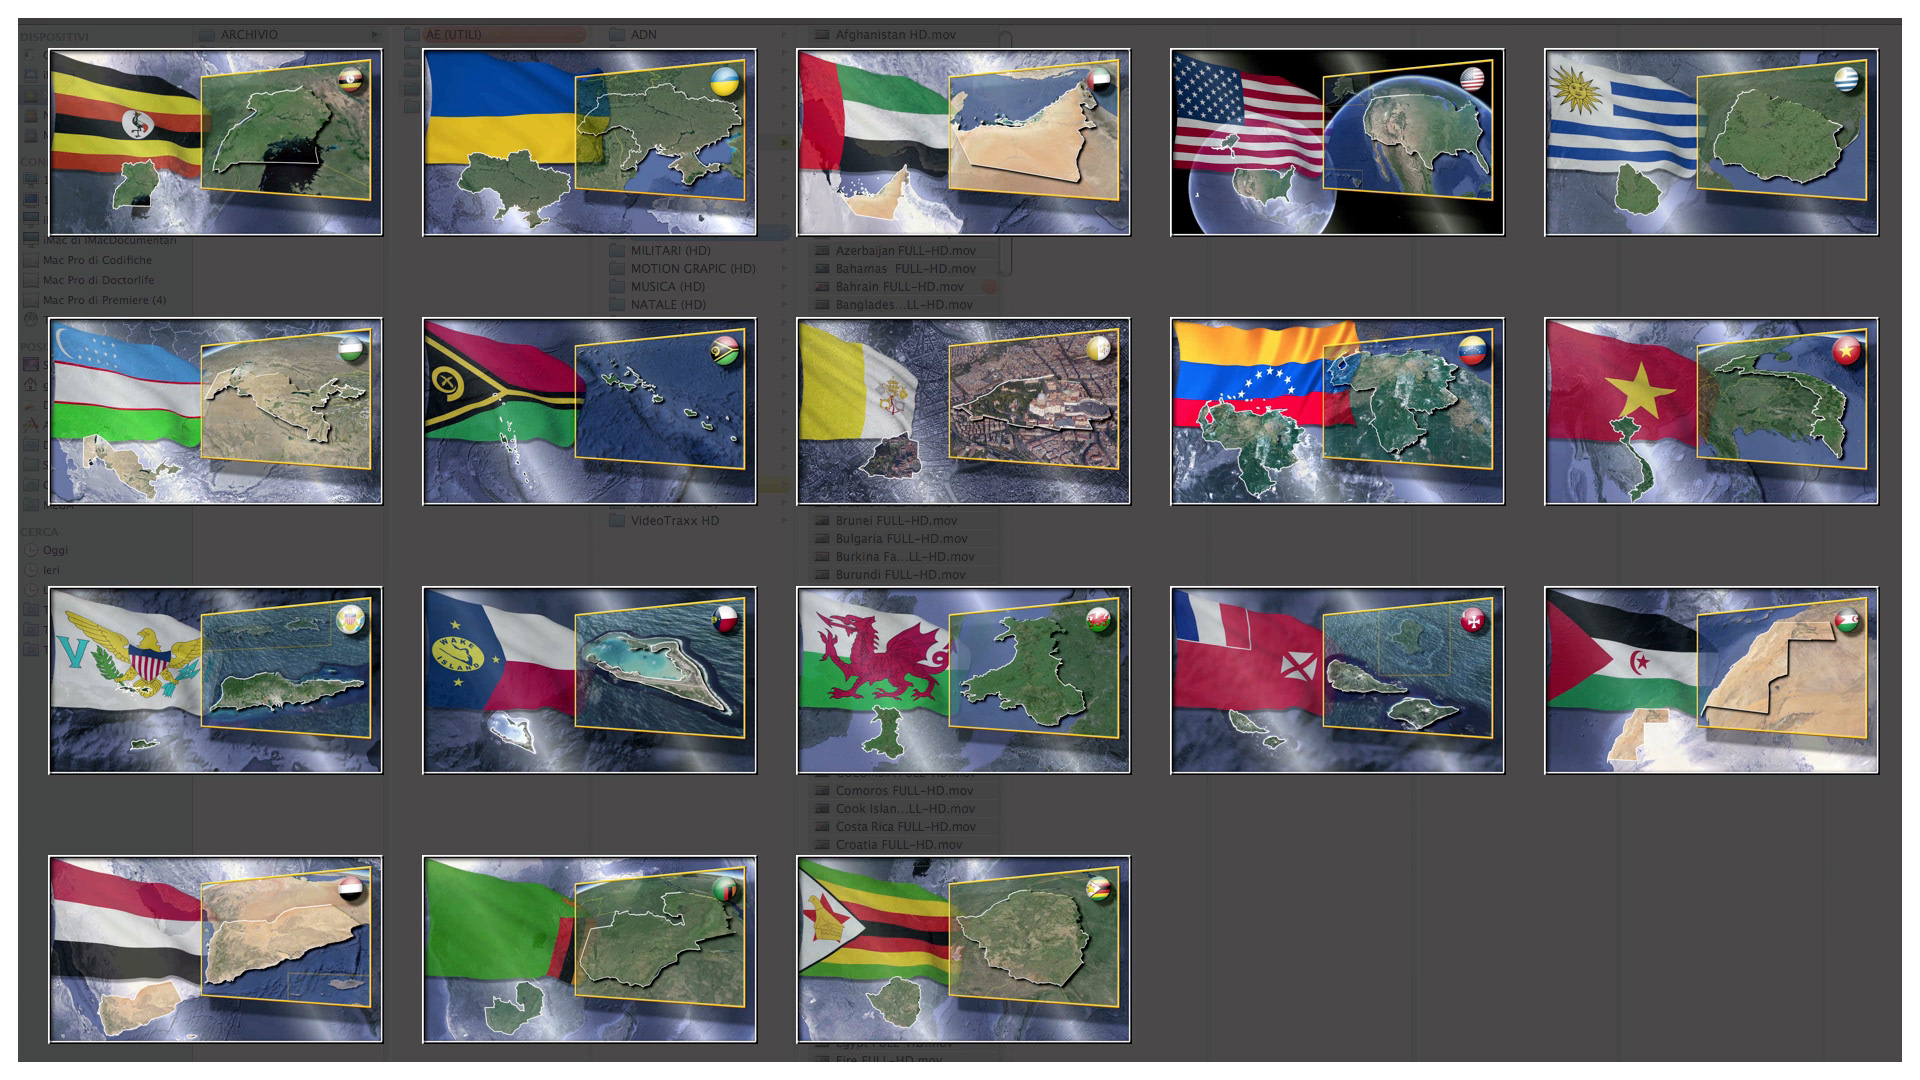
Task: Select the Ukraine flag and map thumbnail
Action: [589, 142]
